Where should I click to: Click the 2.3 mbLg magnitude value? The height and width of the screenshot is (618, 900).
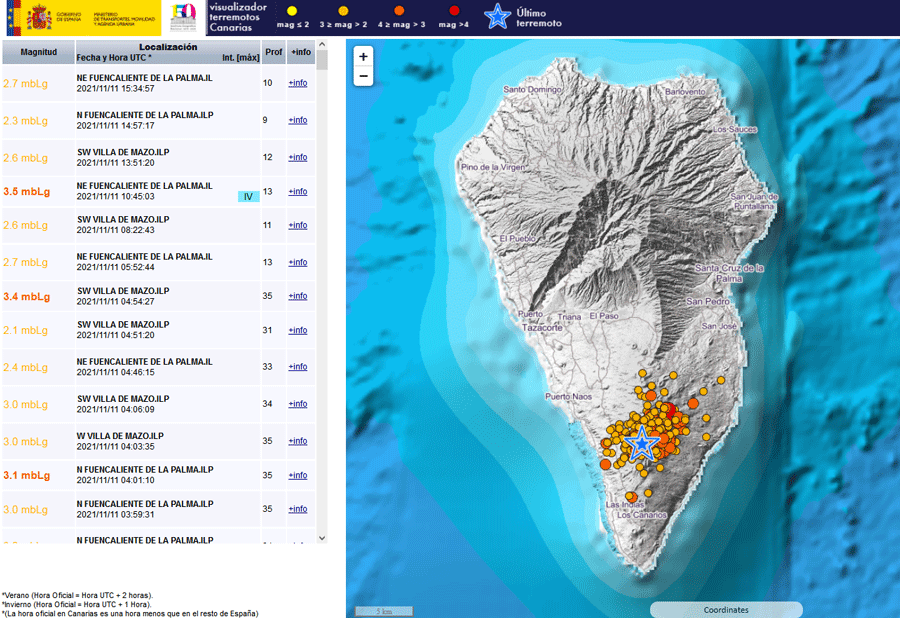[x=25, y=121]
